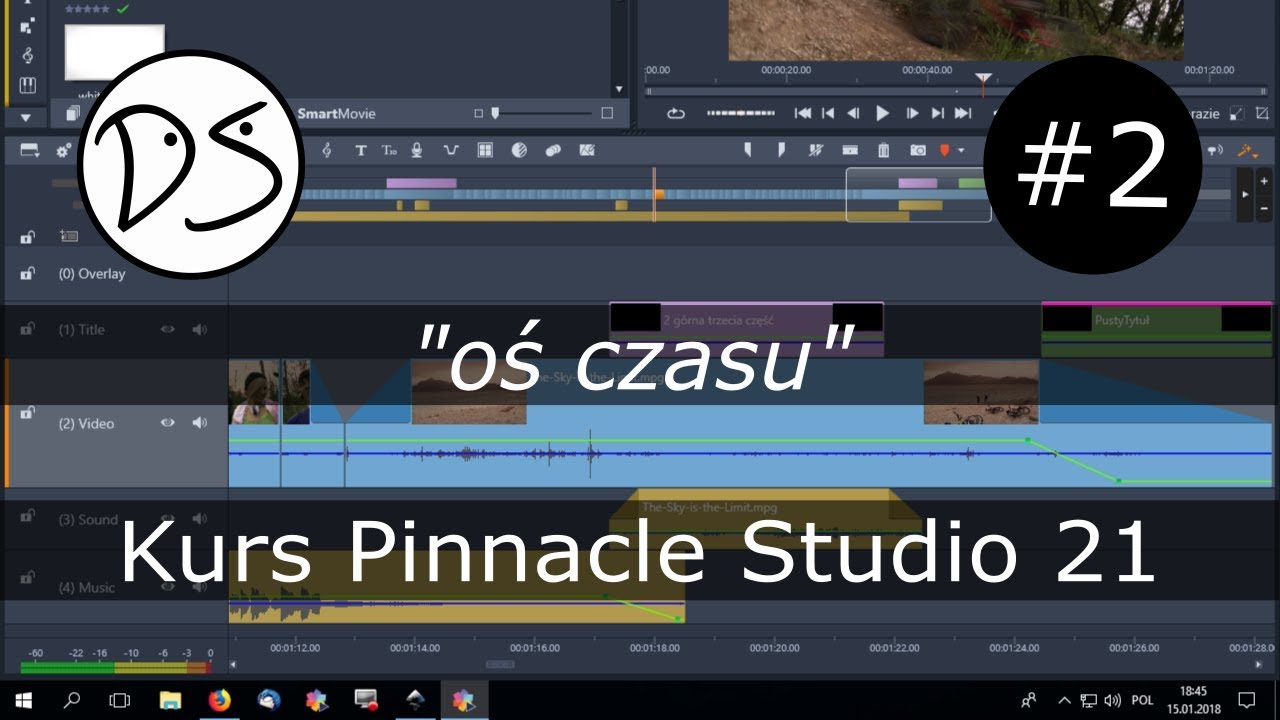Activate the audio ducking tool

pyautogui.click(x=451, y=150)
